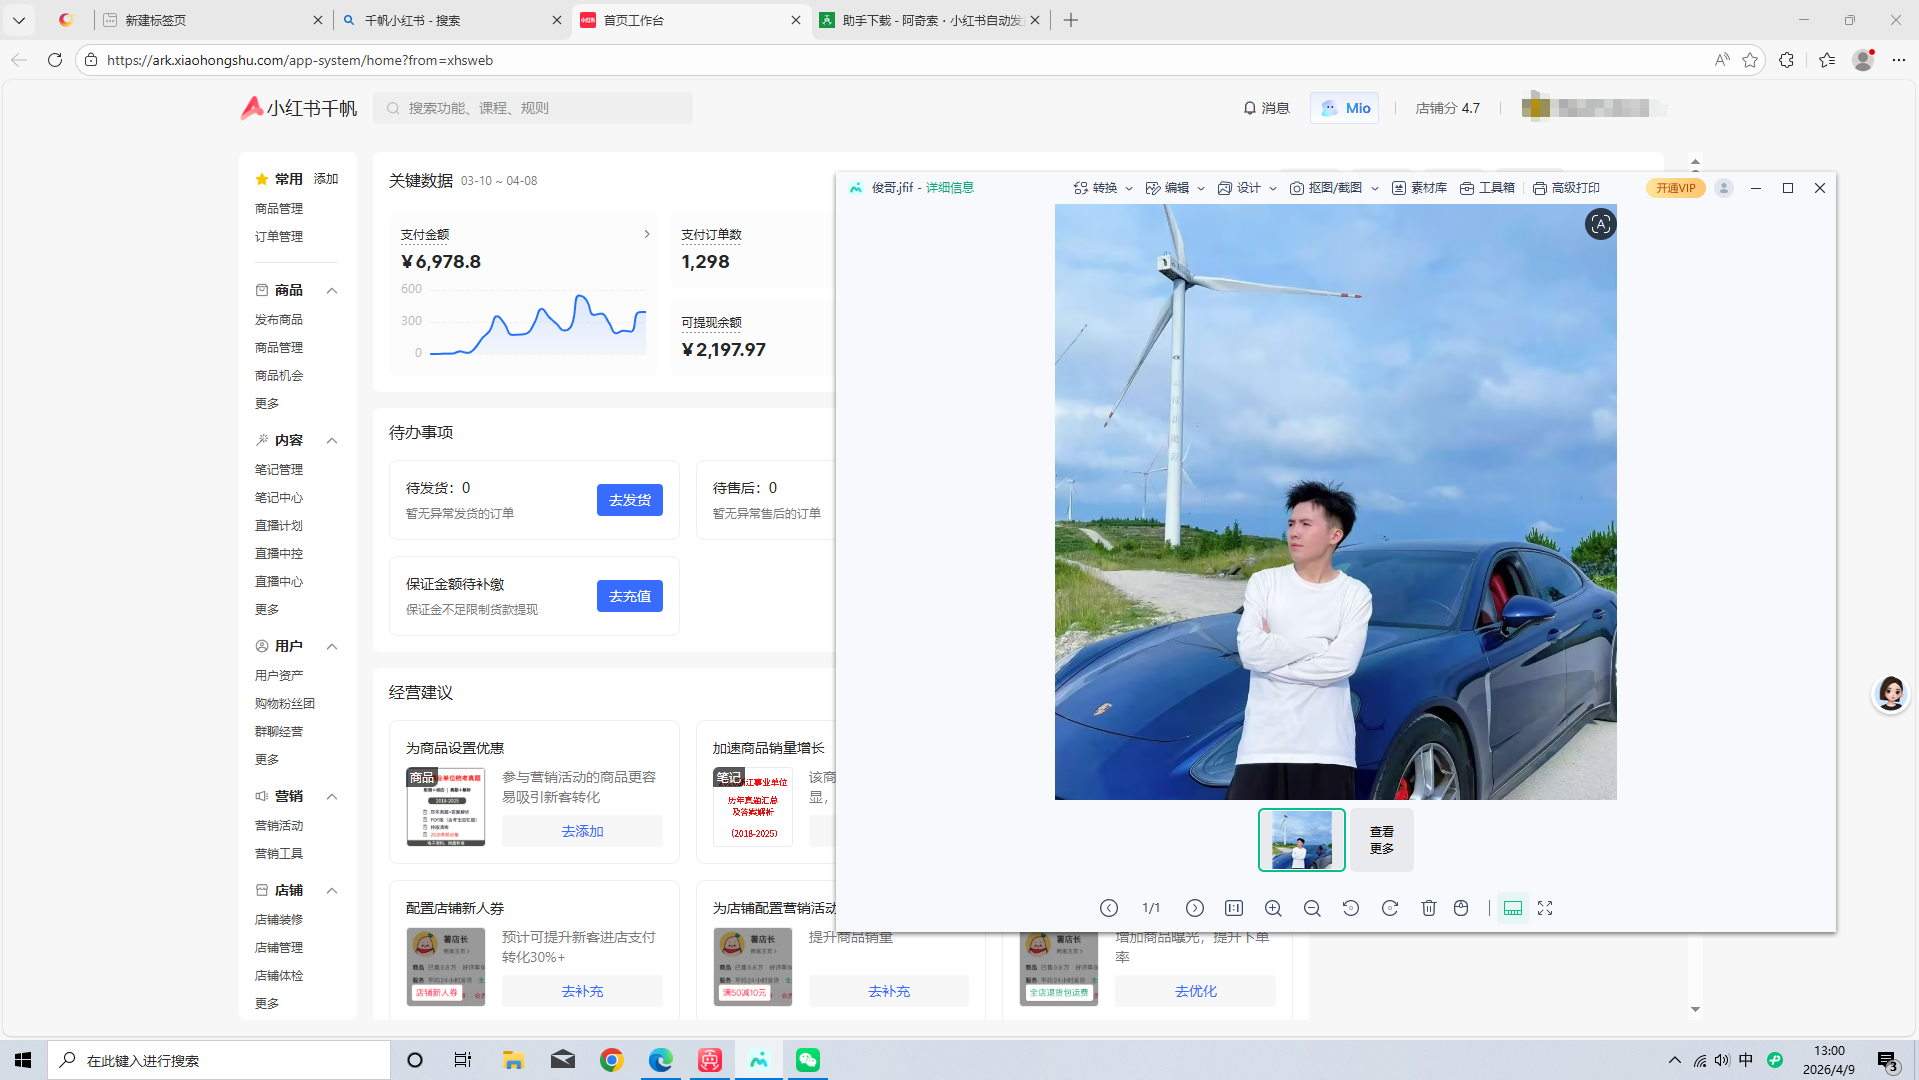Switch to the 助手下载 browser tab
Viewport: 1919px width, 1080px height.
tap(928, 19)
